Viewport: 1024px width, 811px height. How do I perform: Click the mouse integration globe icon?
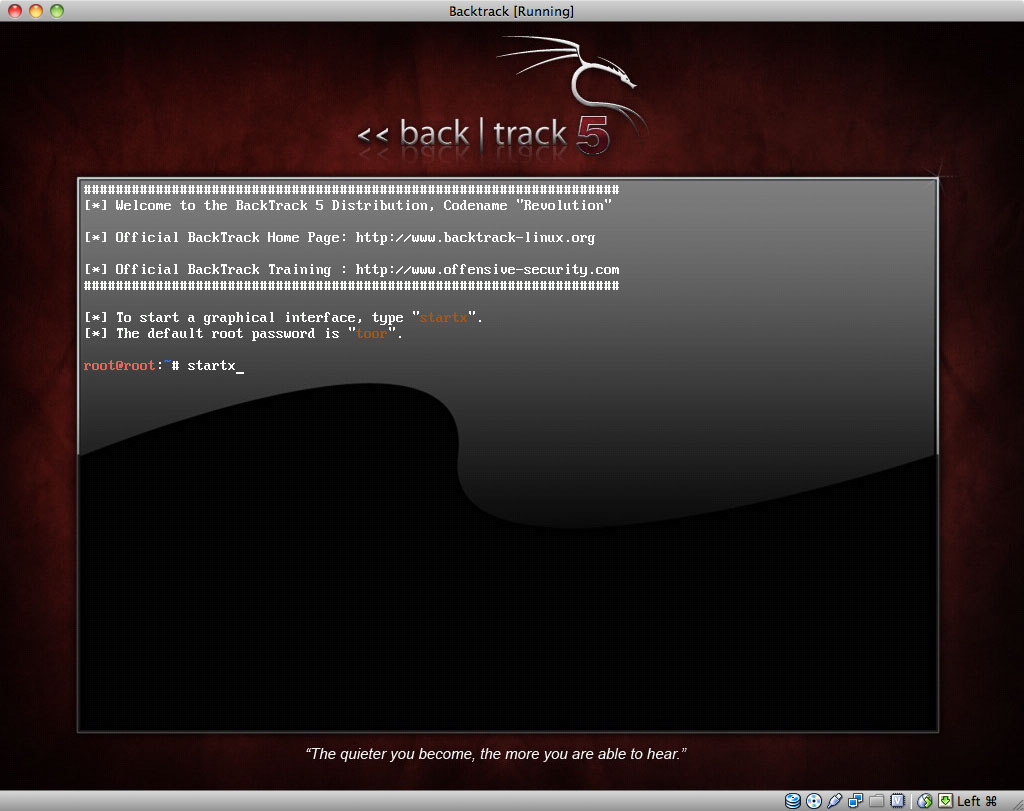[925, 801]
